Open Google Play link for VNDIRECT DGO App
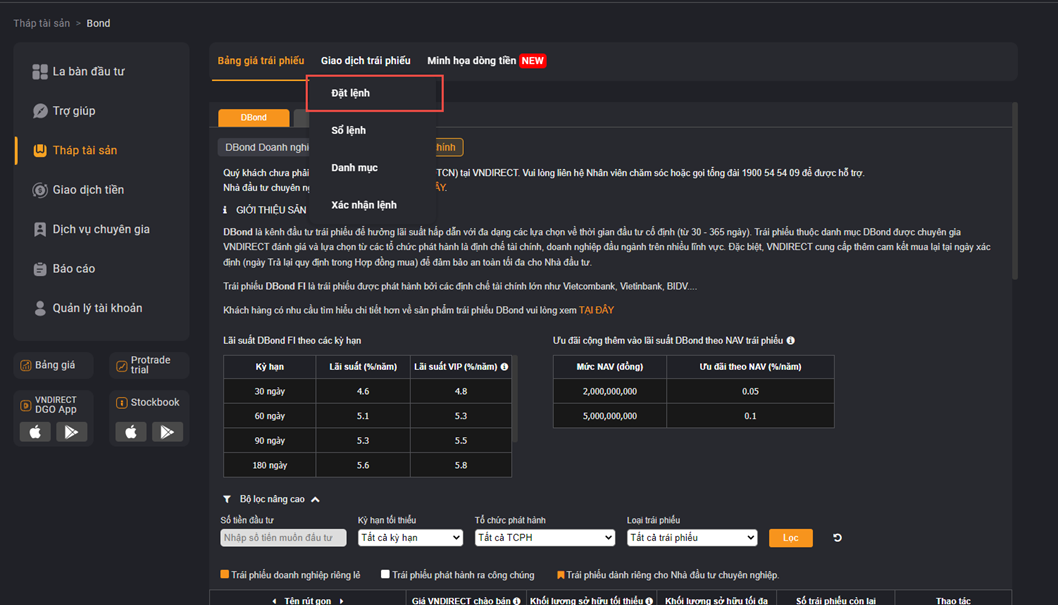The height and width of the screenshot is (605, 1058). click(72, 432)
